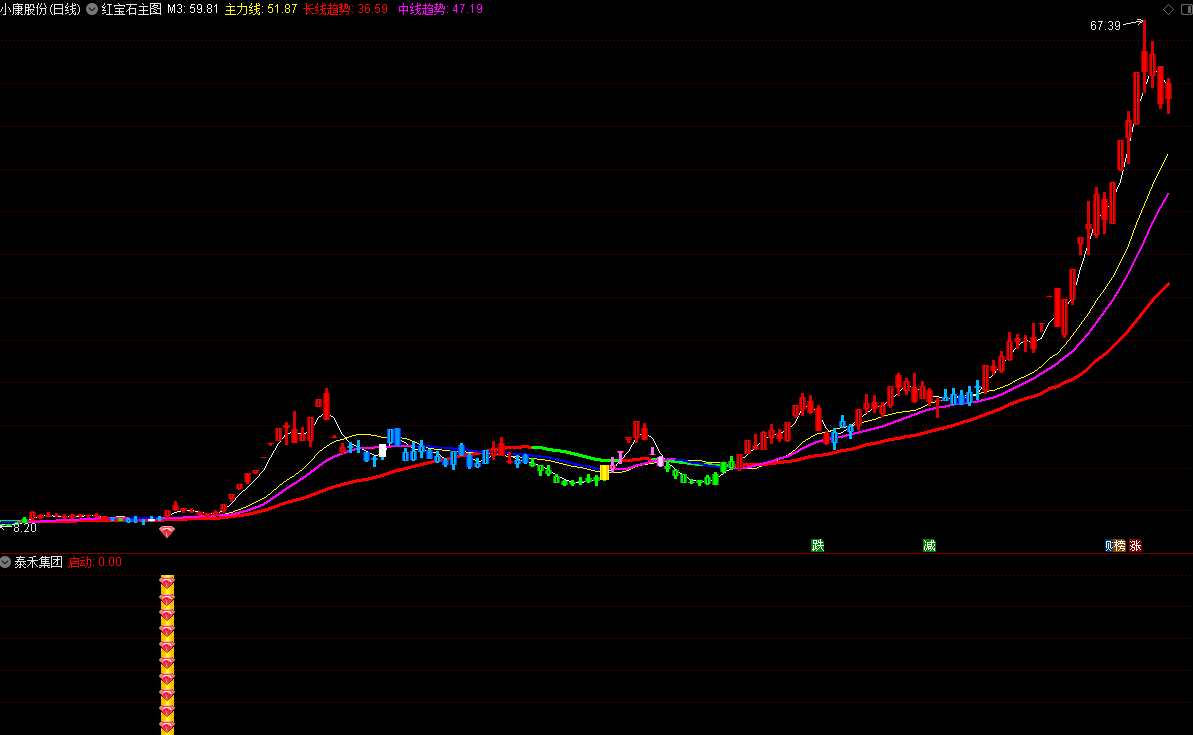
Task: Click the red gem signal below the main chart
Action: coord(167,531)
